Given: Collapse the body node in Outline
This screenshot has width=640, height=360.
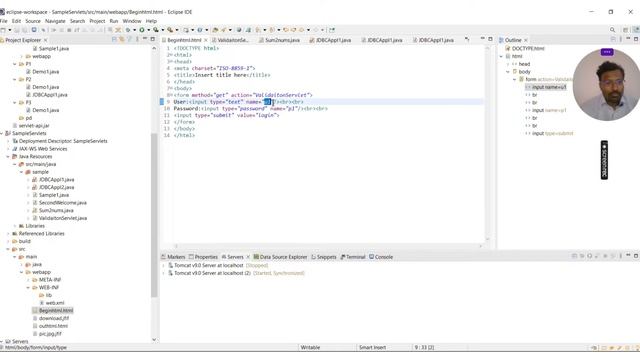Looking at the screenshot, I should tap(508, 72).
